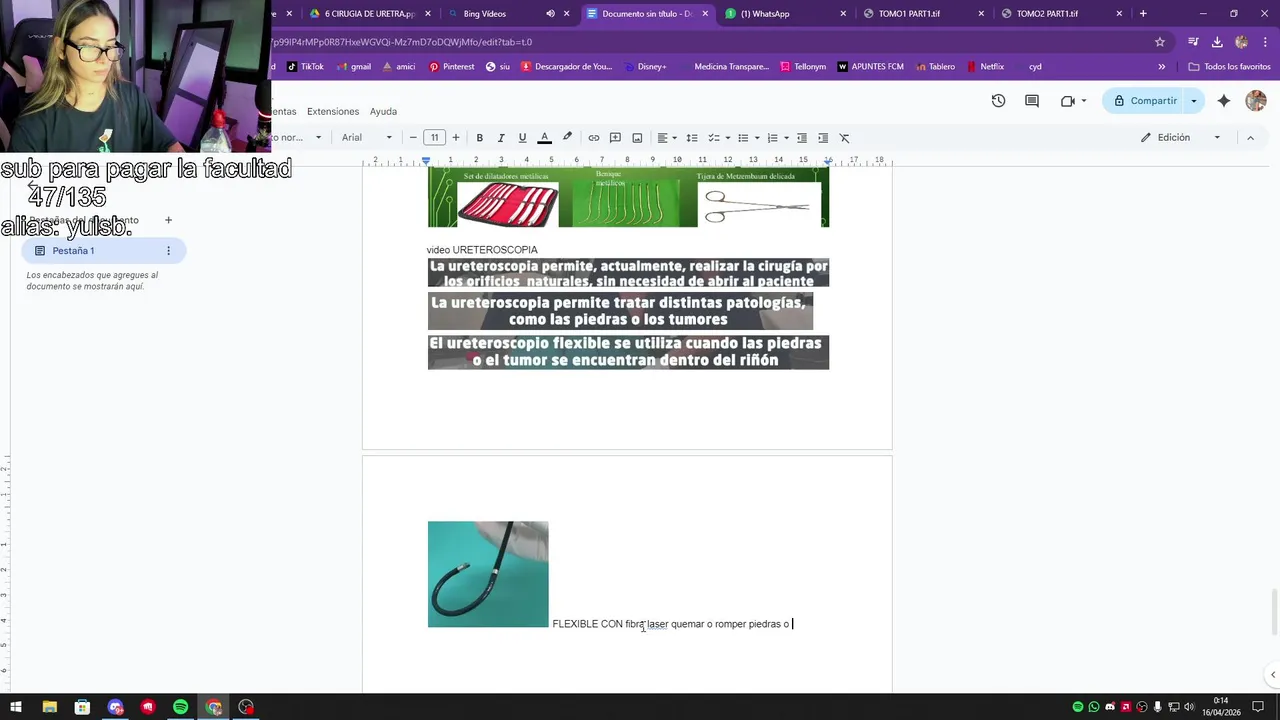Image resolution: width=1280 pixels, height=720 pixels.
Task: Show all comments via the speech bubble icon
Action: tap(1032, 101)
